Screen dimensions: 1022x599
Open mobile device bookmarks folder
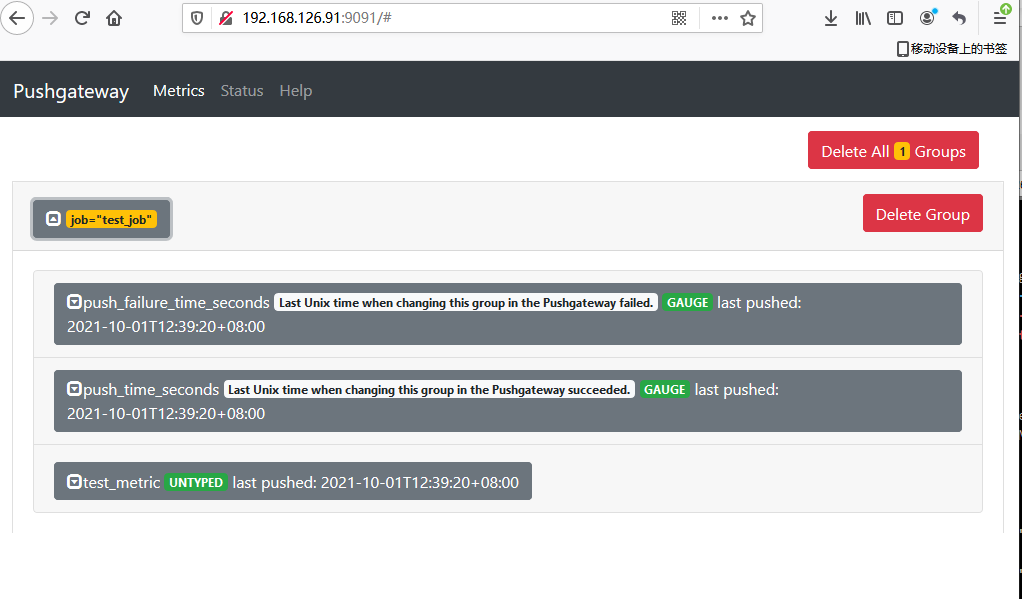click(x=952, y=48)
